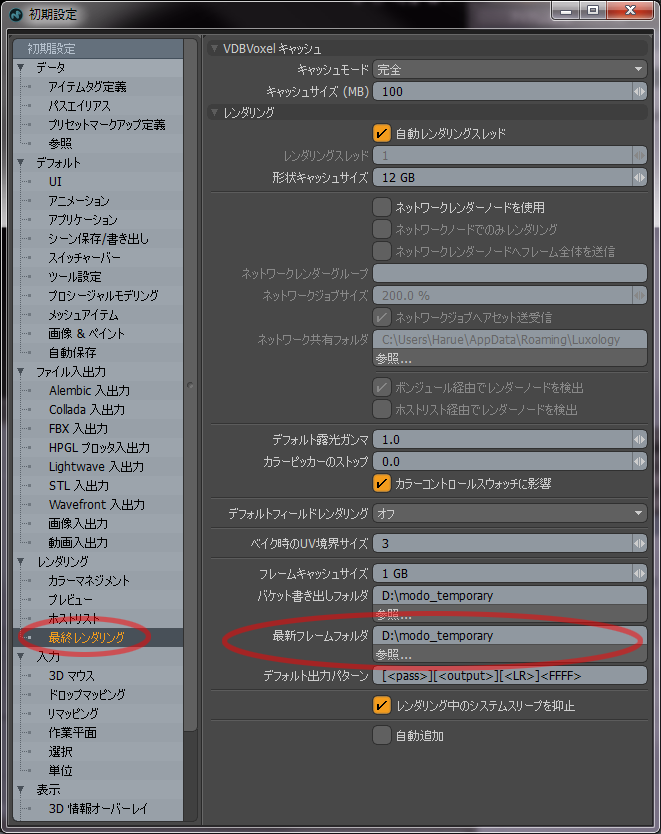
Task: Toggle ホストリスト経由でレンダーノードを検出 checkbox
Action: tap(381, 410)
